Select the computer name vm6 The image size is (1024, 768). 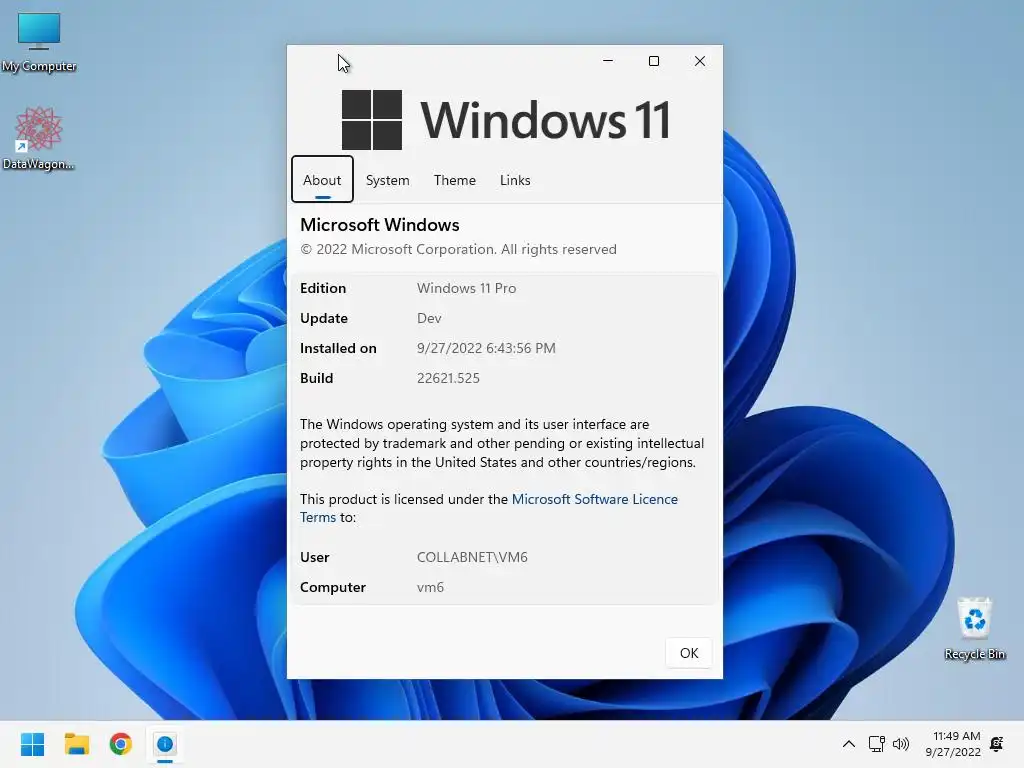tap(430, 587)
